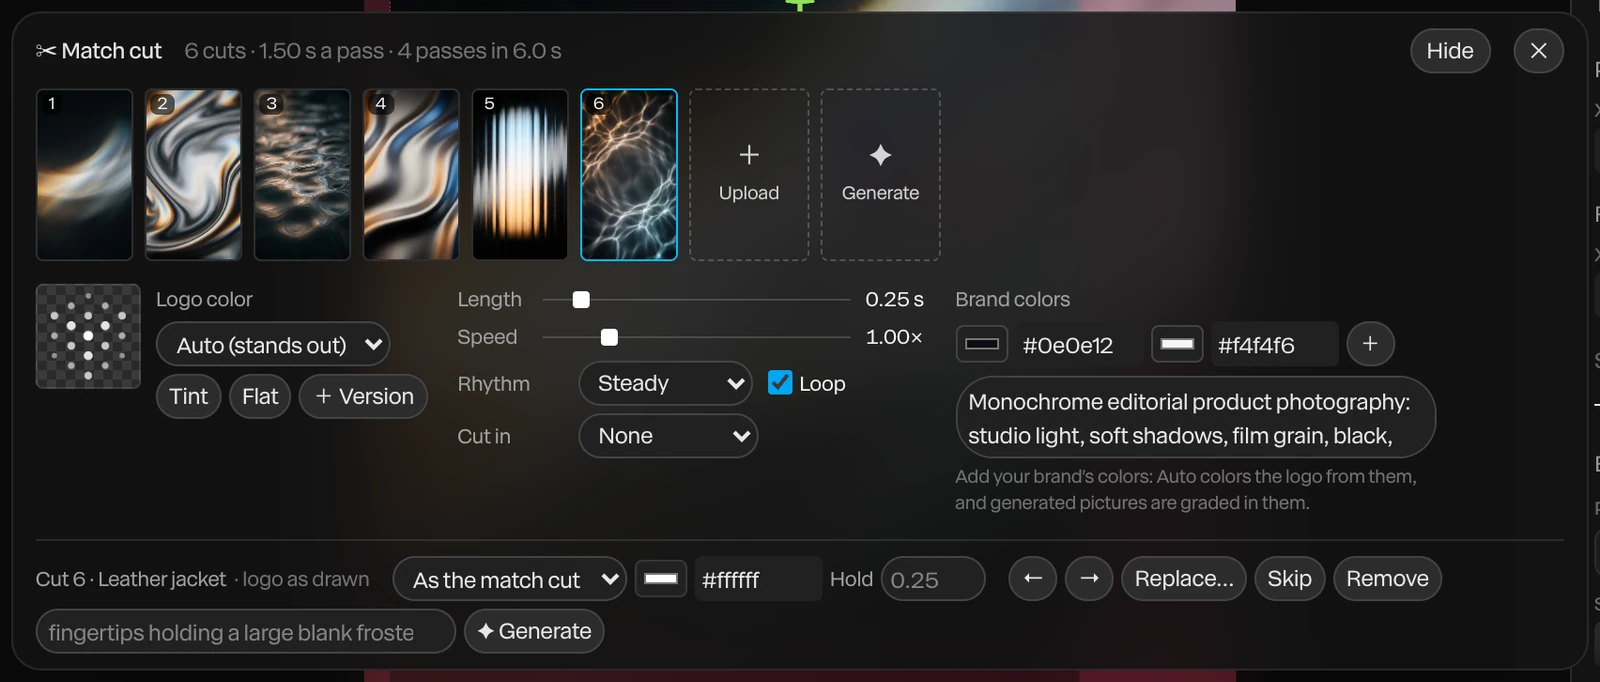Click the dotted logo preview
The height and width of the screenshot is (682, 1600).
(88, 336)
